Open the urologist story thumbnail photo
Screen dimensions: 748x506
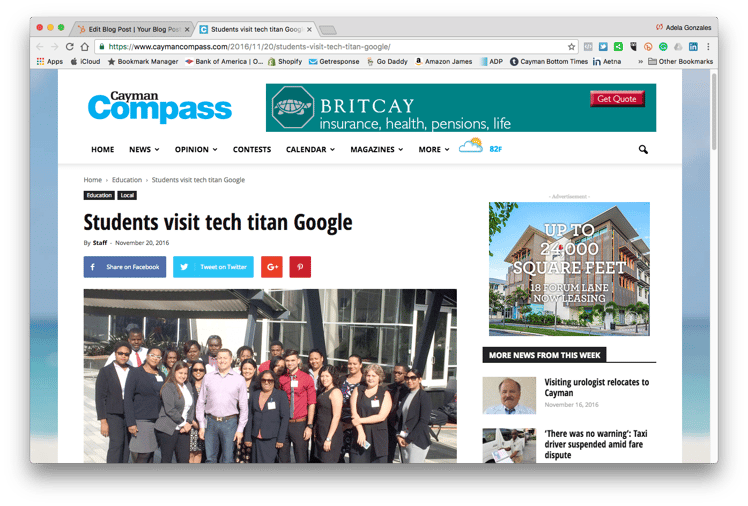click(509, 396)
